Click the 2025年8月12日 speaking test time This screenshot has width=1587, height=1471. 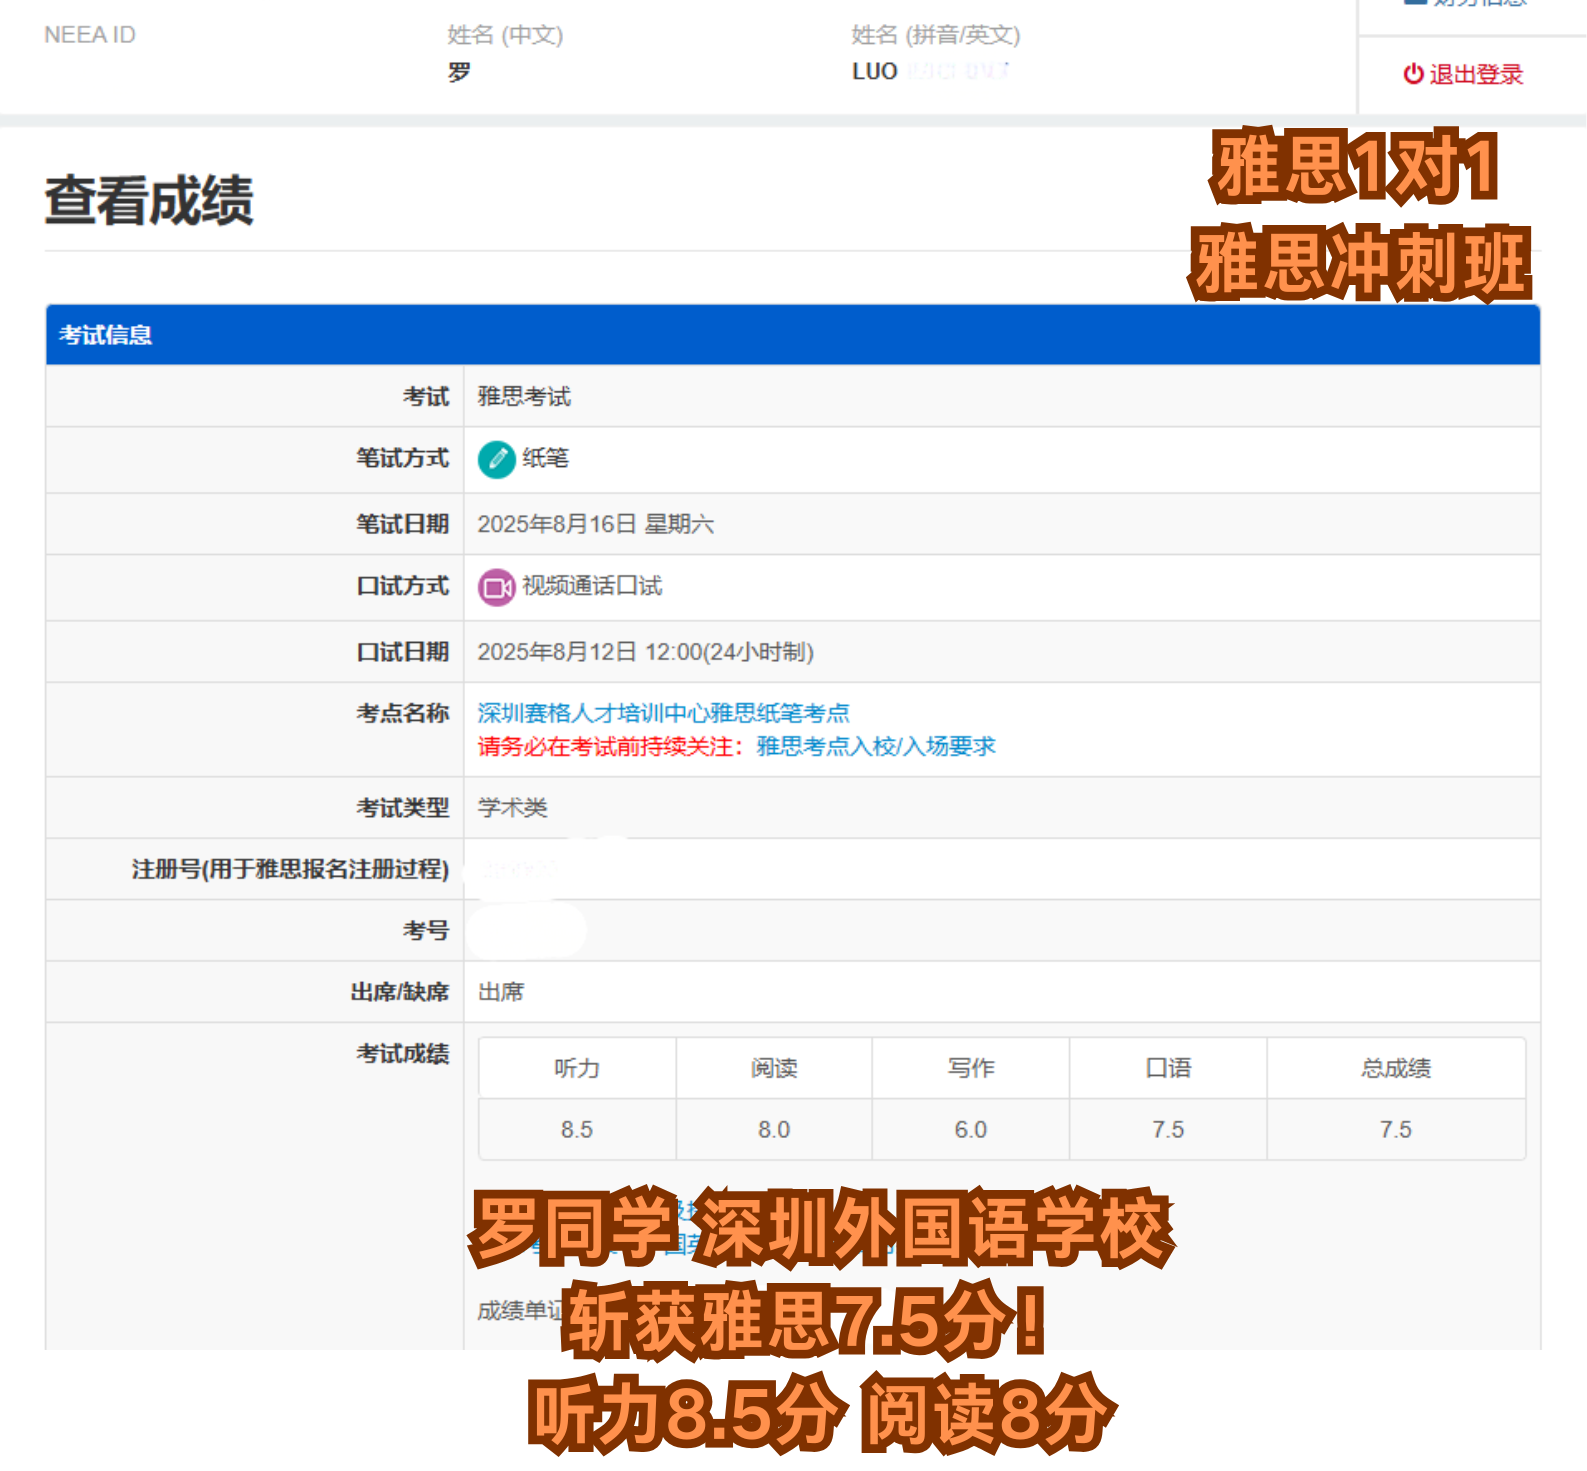(645, 652)
